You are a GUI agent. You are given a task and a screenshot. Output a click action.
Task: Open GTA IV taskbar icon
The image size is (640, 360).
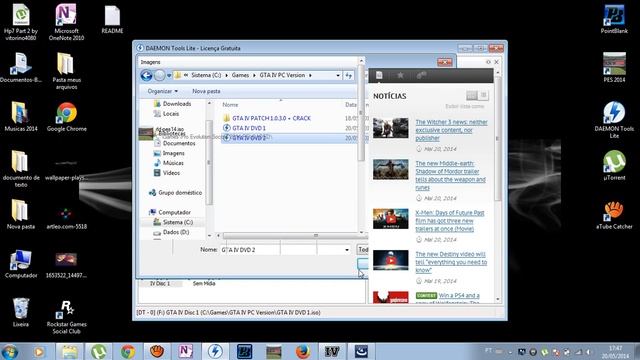coord(332,351)
